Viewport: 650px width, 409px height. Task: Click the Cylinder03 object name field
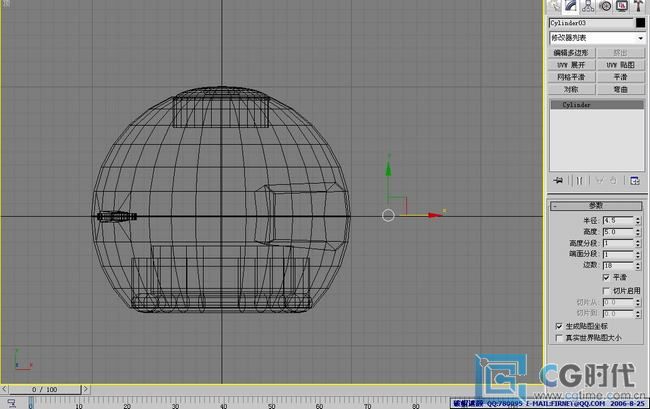pyautogui.click(x=592, y=23)
